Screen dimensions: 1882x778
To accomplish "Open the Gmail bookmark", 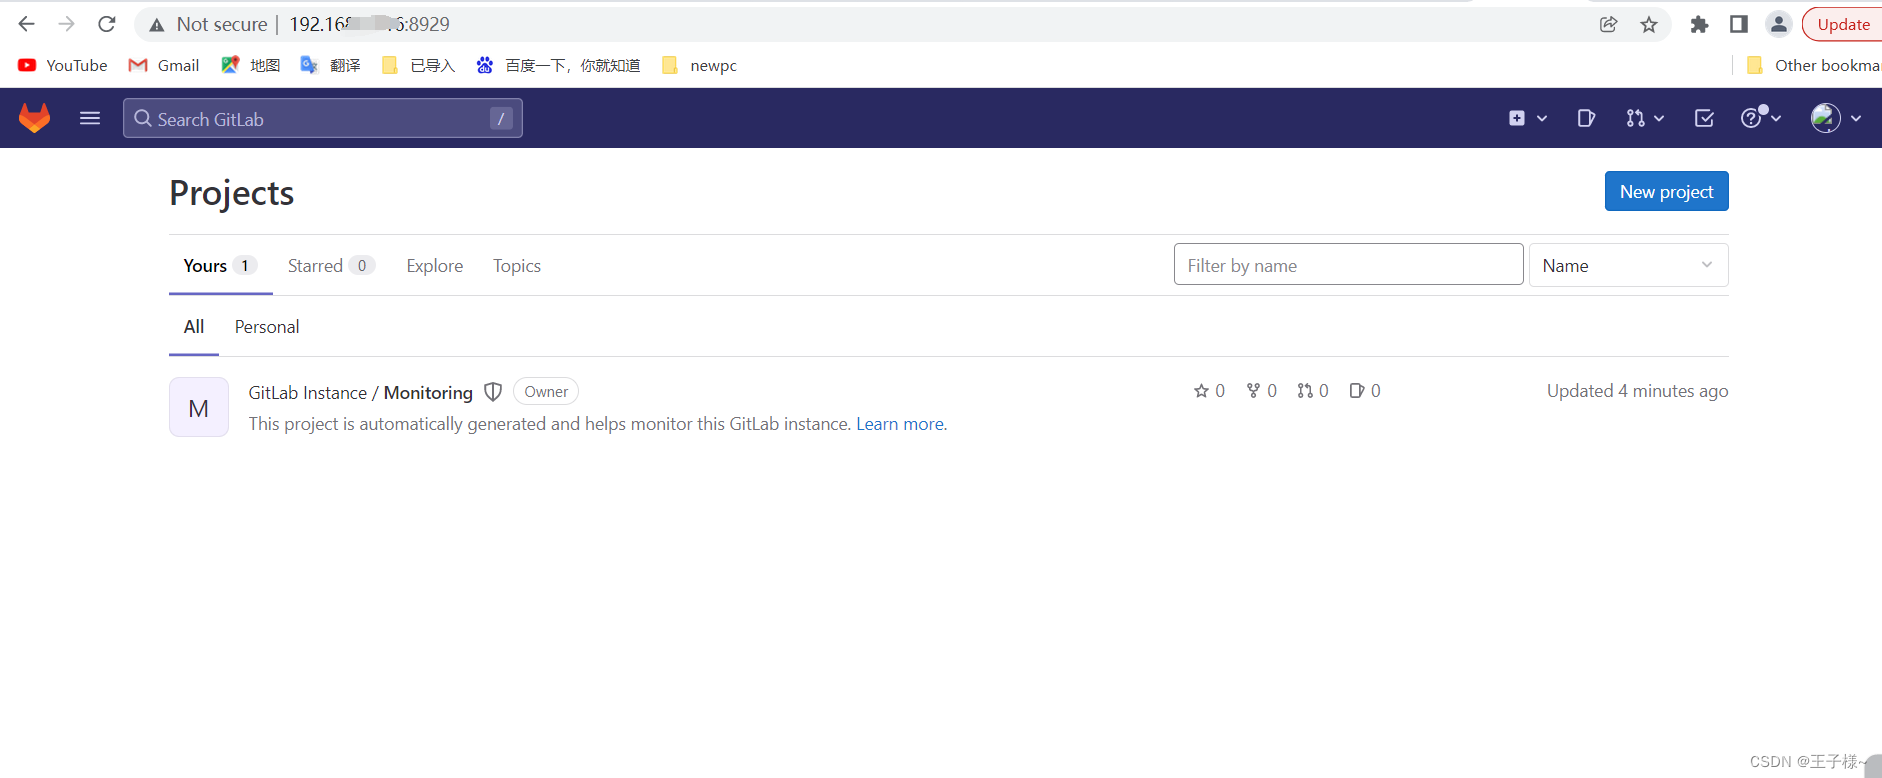I will click(x=164, y=65).
